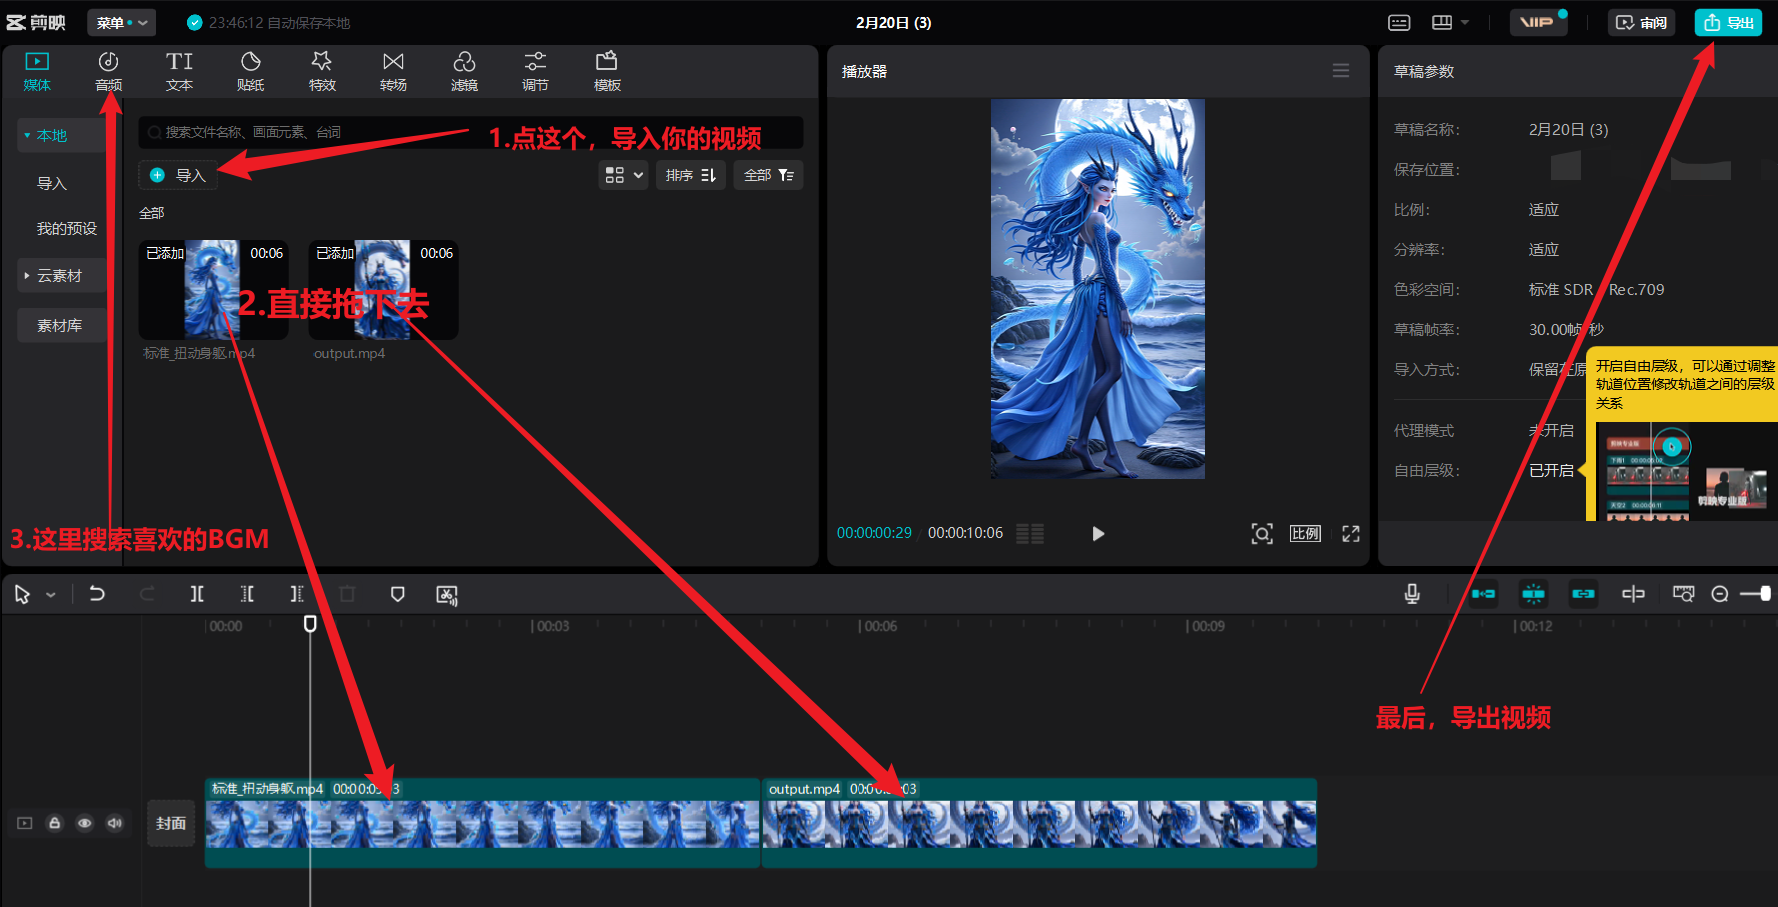Delete left of playhead
Image resolution: width=1778 pixels, height=907 pixels.
[x=247, y=594]
